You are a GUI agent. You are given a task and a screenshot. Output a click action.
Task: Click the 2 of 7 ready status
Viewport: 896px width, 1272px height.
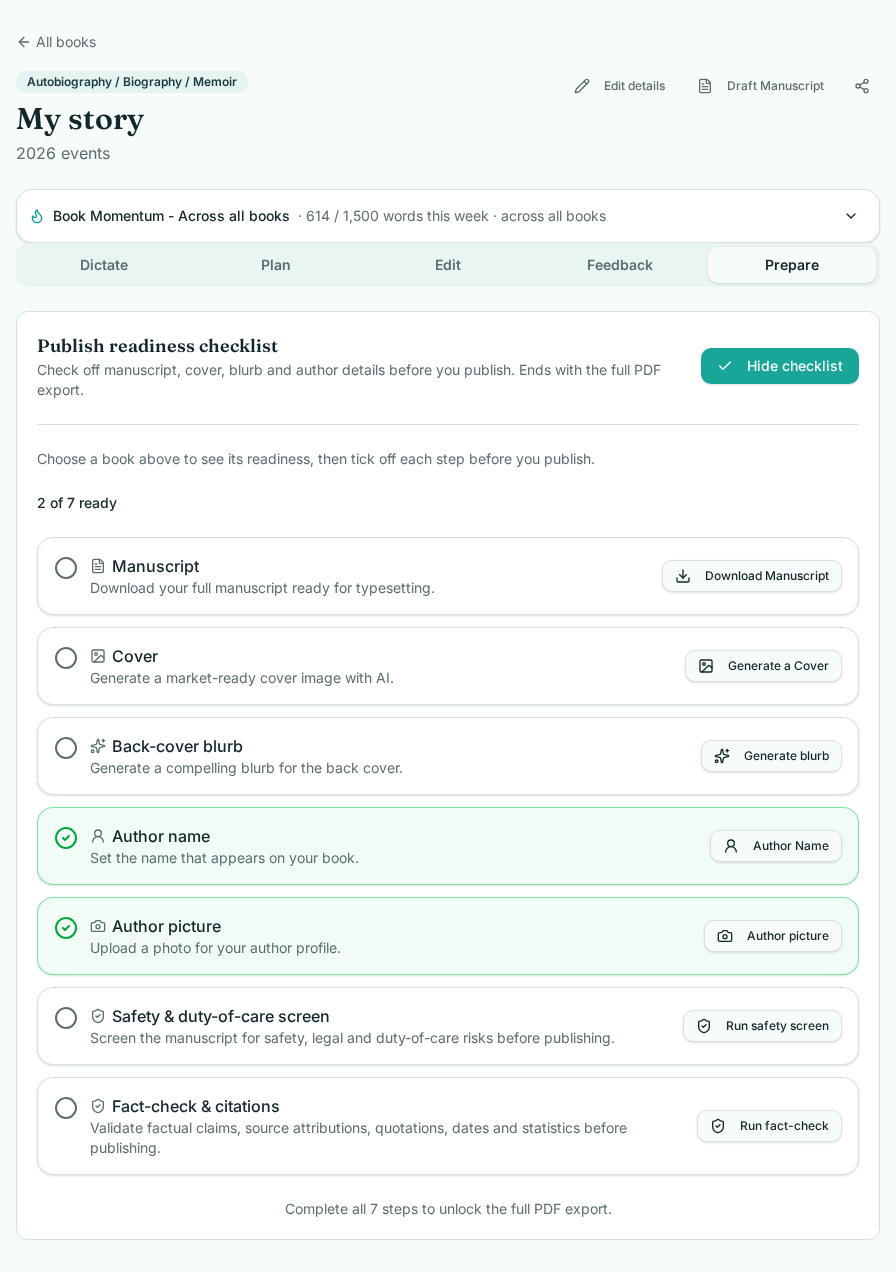point(77,503)
